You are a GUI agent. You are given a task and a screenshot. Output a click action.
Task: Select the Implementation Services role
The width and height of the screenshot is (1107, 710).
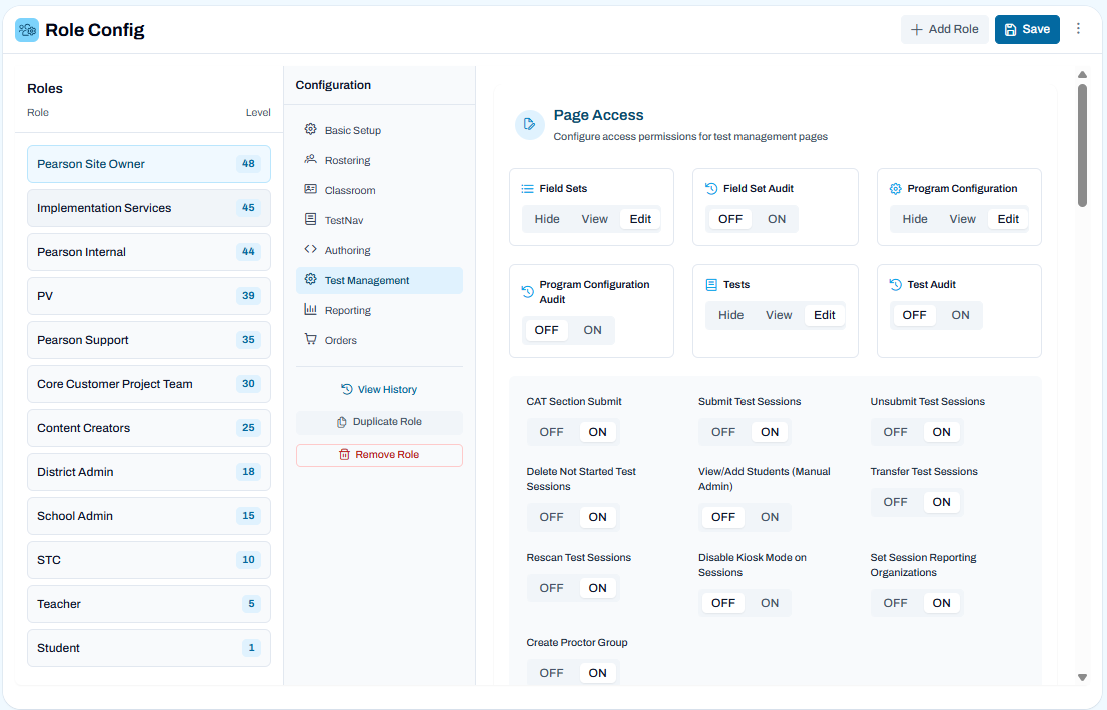(149, 207)
